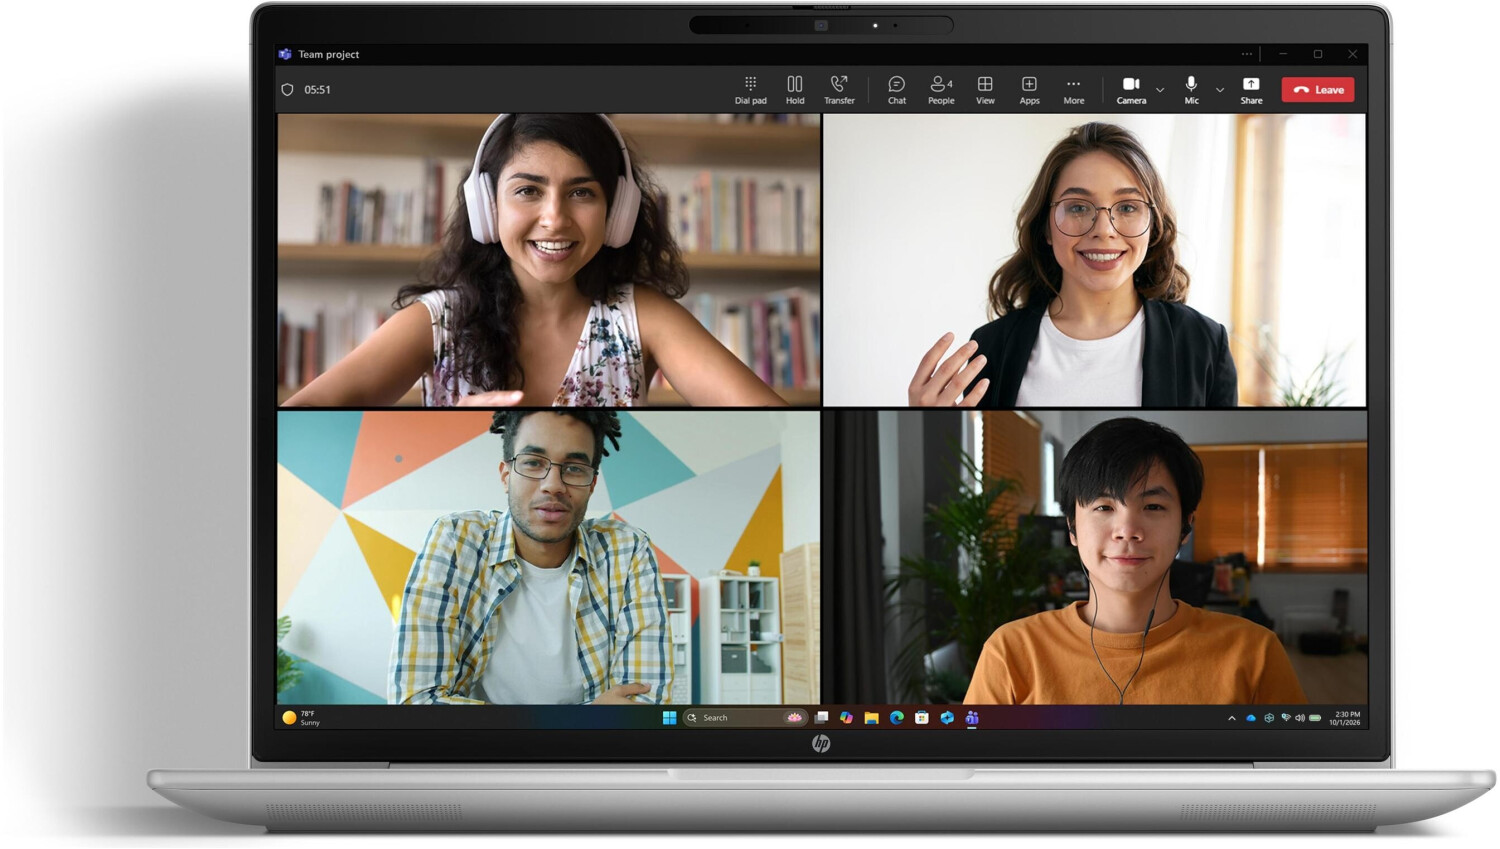This screenshot has height=849, width=1500.
Task: Show hidden system tray icons chevron
Action: (x=1232, y=718)
